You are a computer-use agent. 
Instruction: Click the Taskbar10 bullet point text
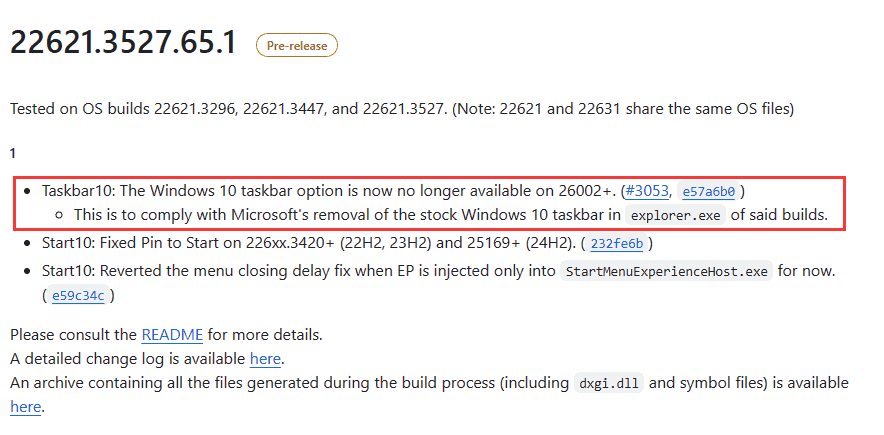[300, 191]
